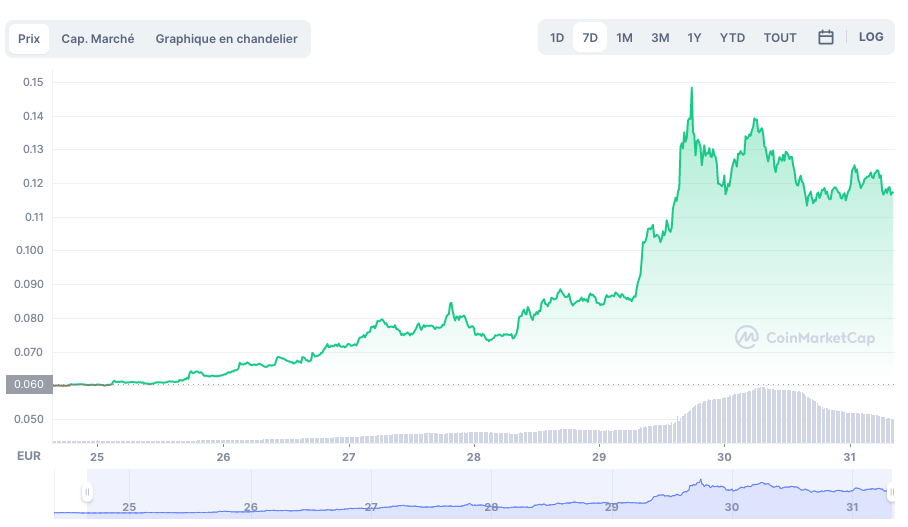
Task: Toggle the LOG scale button
Action: (x=870, y=37)
